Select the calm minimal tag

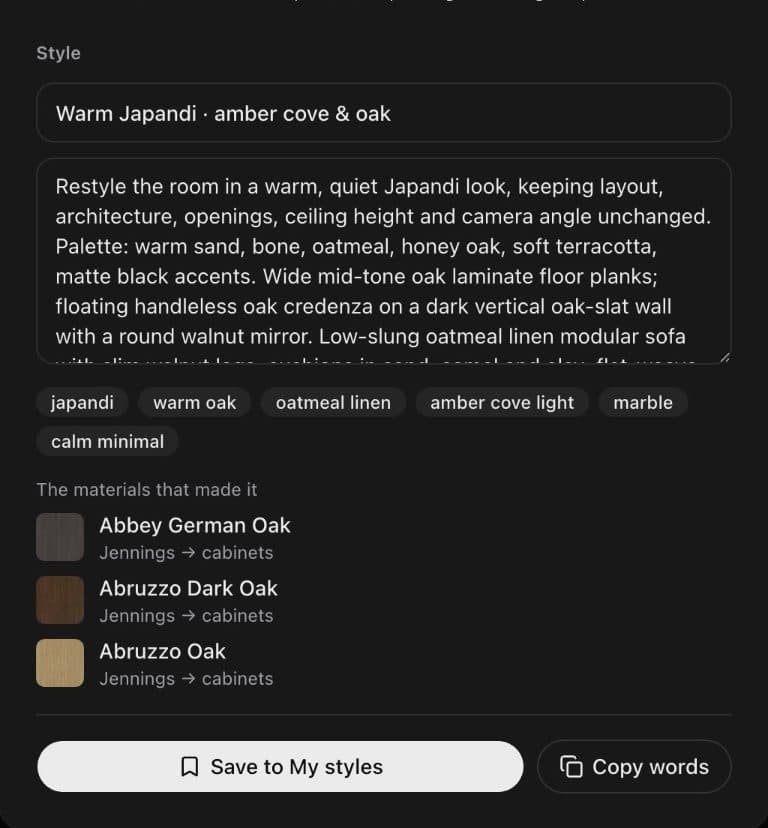pyautogui.click(x=107, y=441)
